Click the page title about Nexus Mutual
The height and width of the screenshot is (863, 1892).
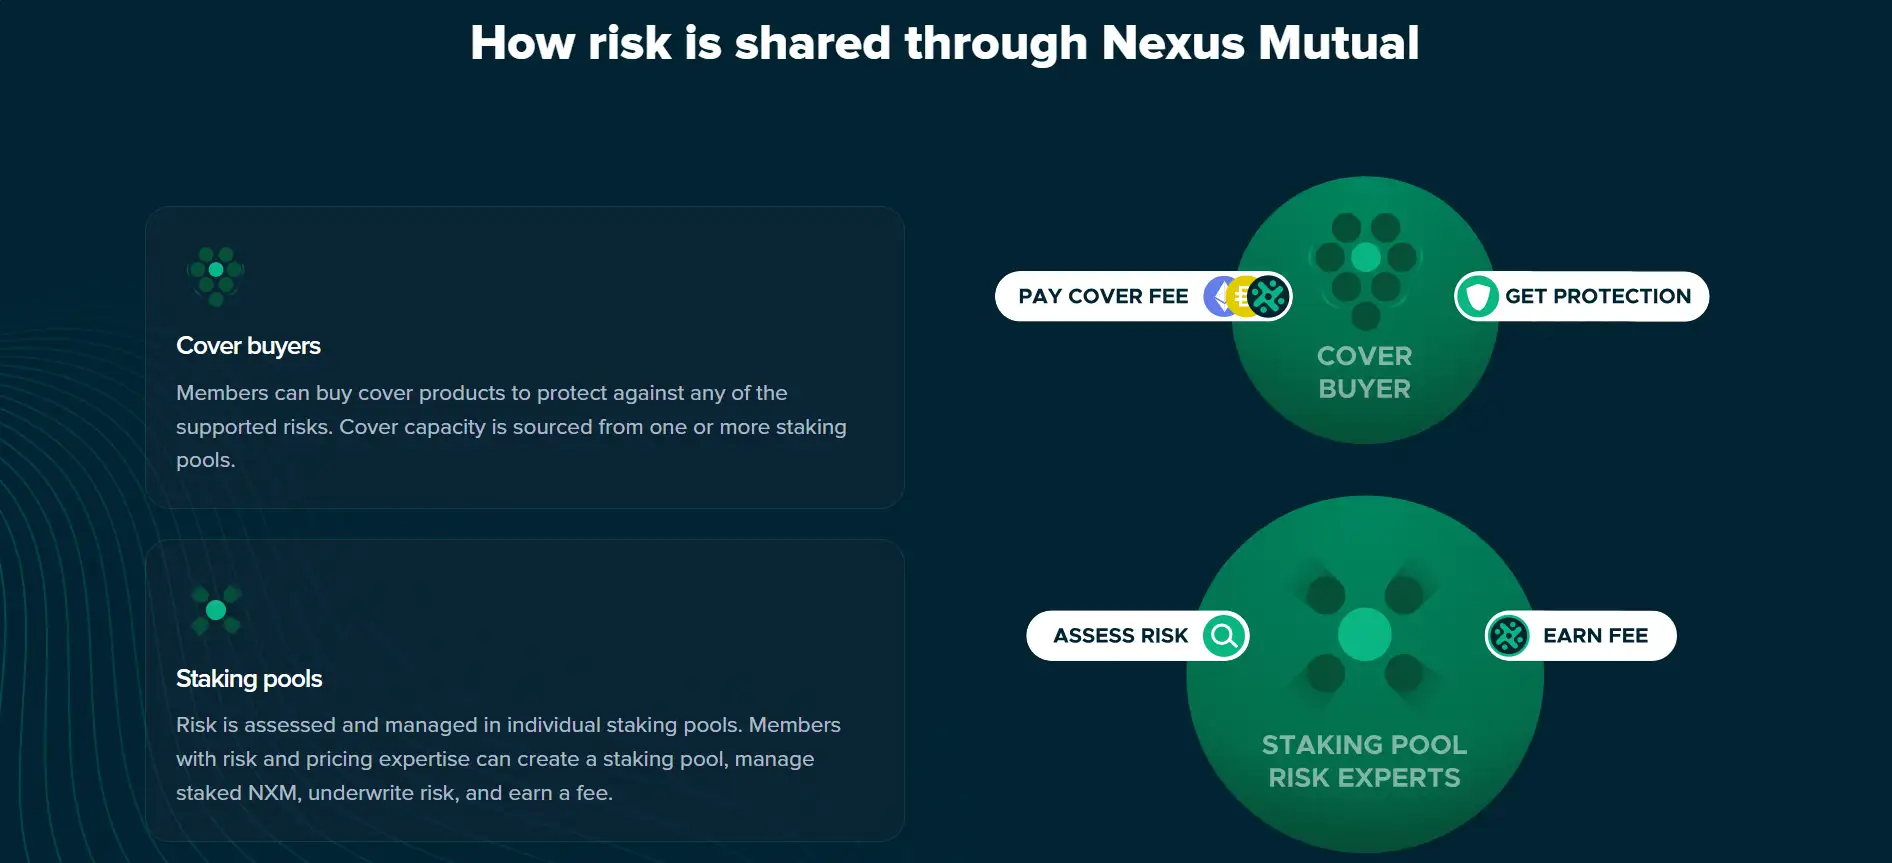945,43
